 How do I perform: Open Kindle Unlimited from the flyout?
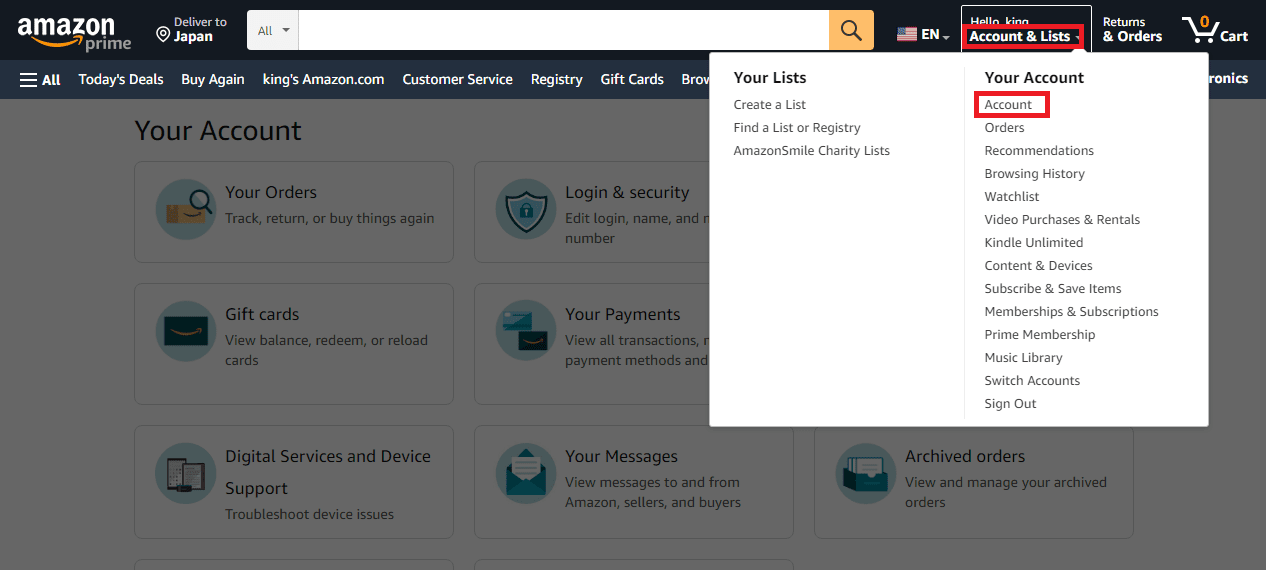point(1034,243)
